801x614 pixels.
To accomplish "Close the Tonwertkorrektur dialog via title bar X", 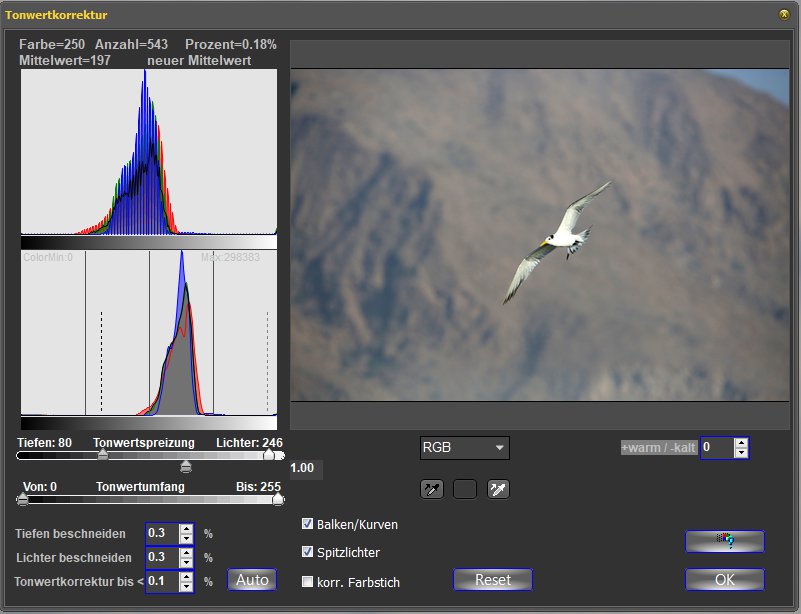I will pyautogui.click(x=783, y=15).
